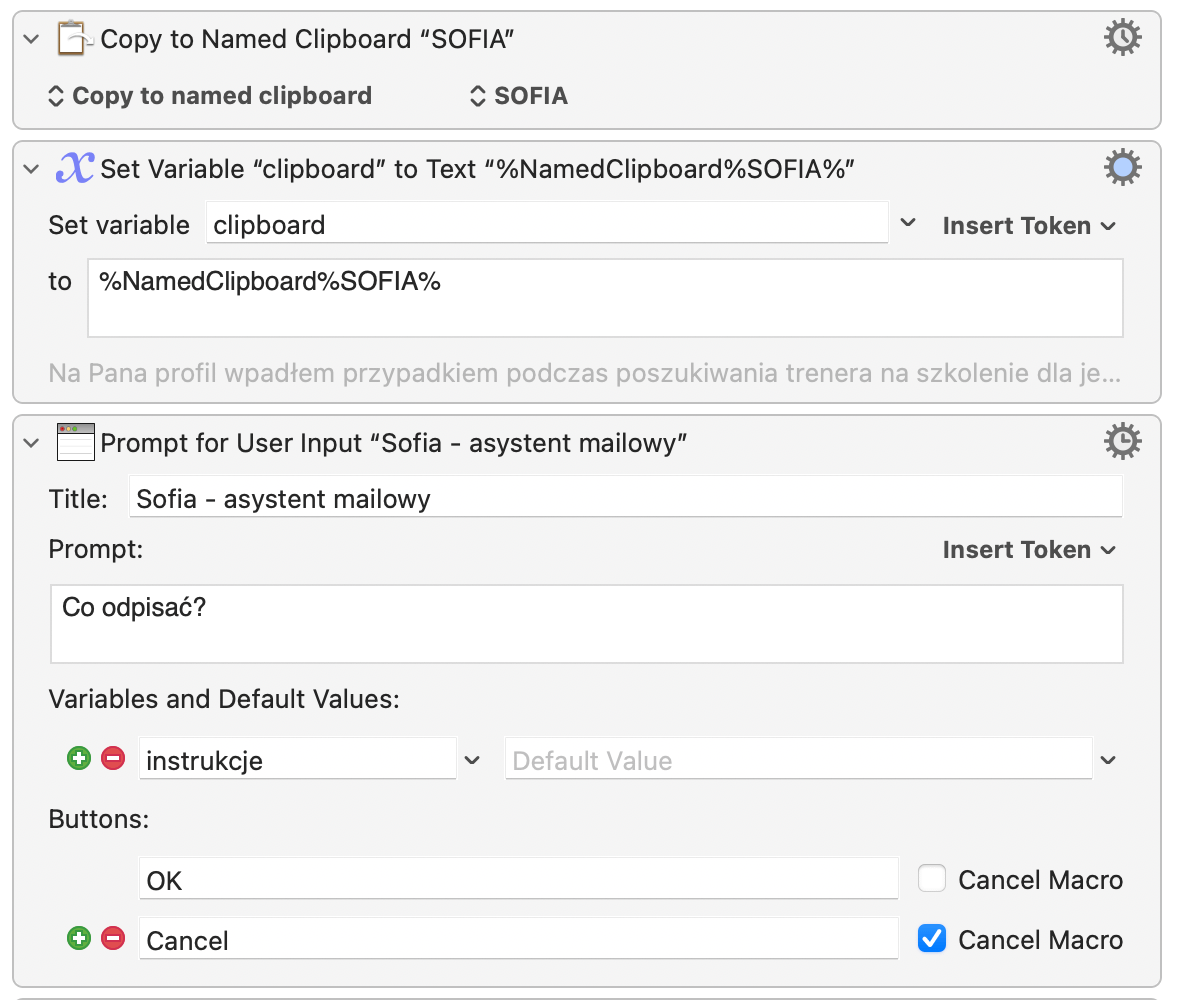Remove the instrukcje variable with red minus
Image resolution: width=1178 pixels, height=1000 pixels.
pyautogui.click(x=113, y=759)
